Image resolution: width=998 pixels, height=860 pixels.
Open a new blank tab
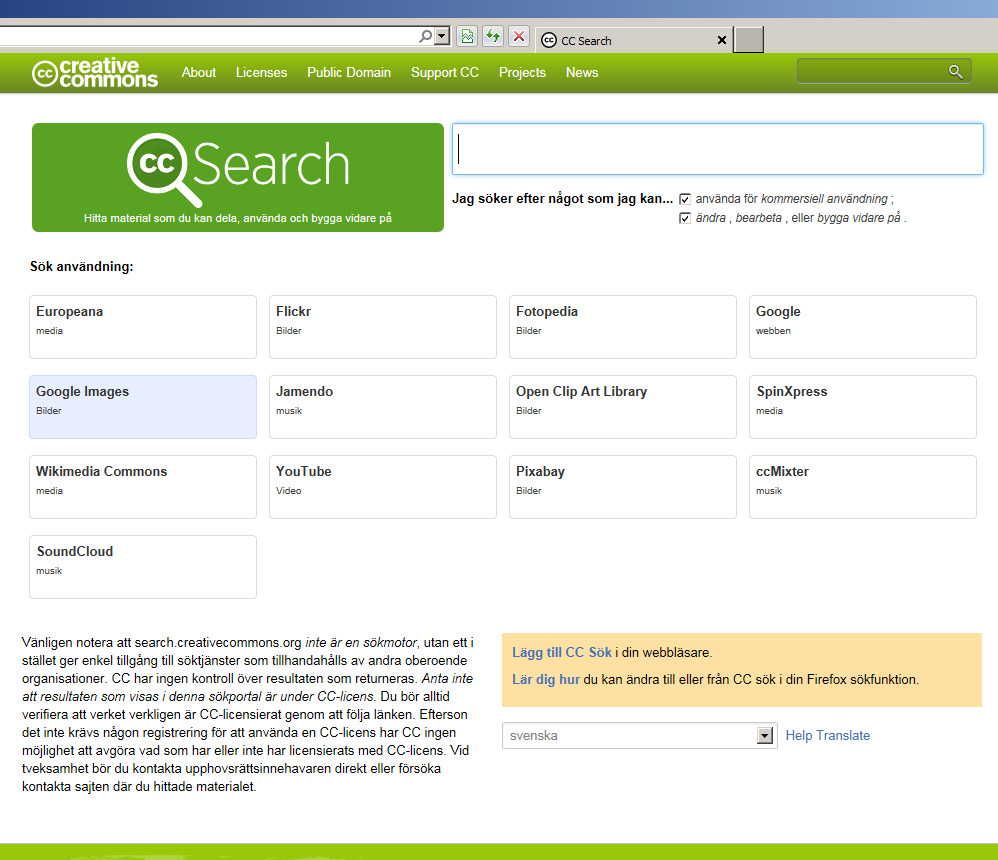coord(748,39)
